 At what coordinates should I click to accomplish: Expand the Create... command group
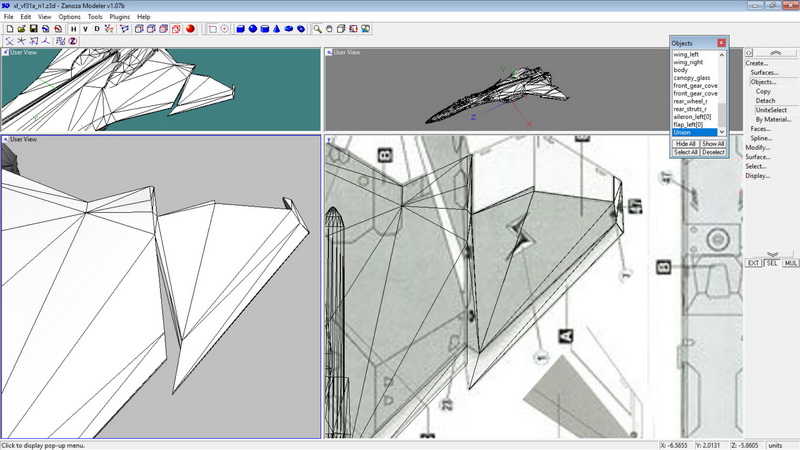pyautogui.click(x=757, y=63)
